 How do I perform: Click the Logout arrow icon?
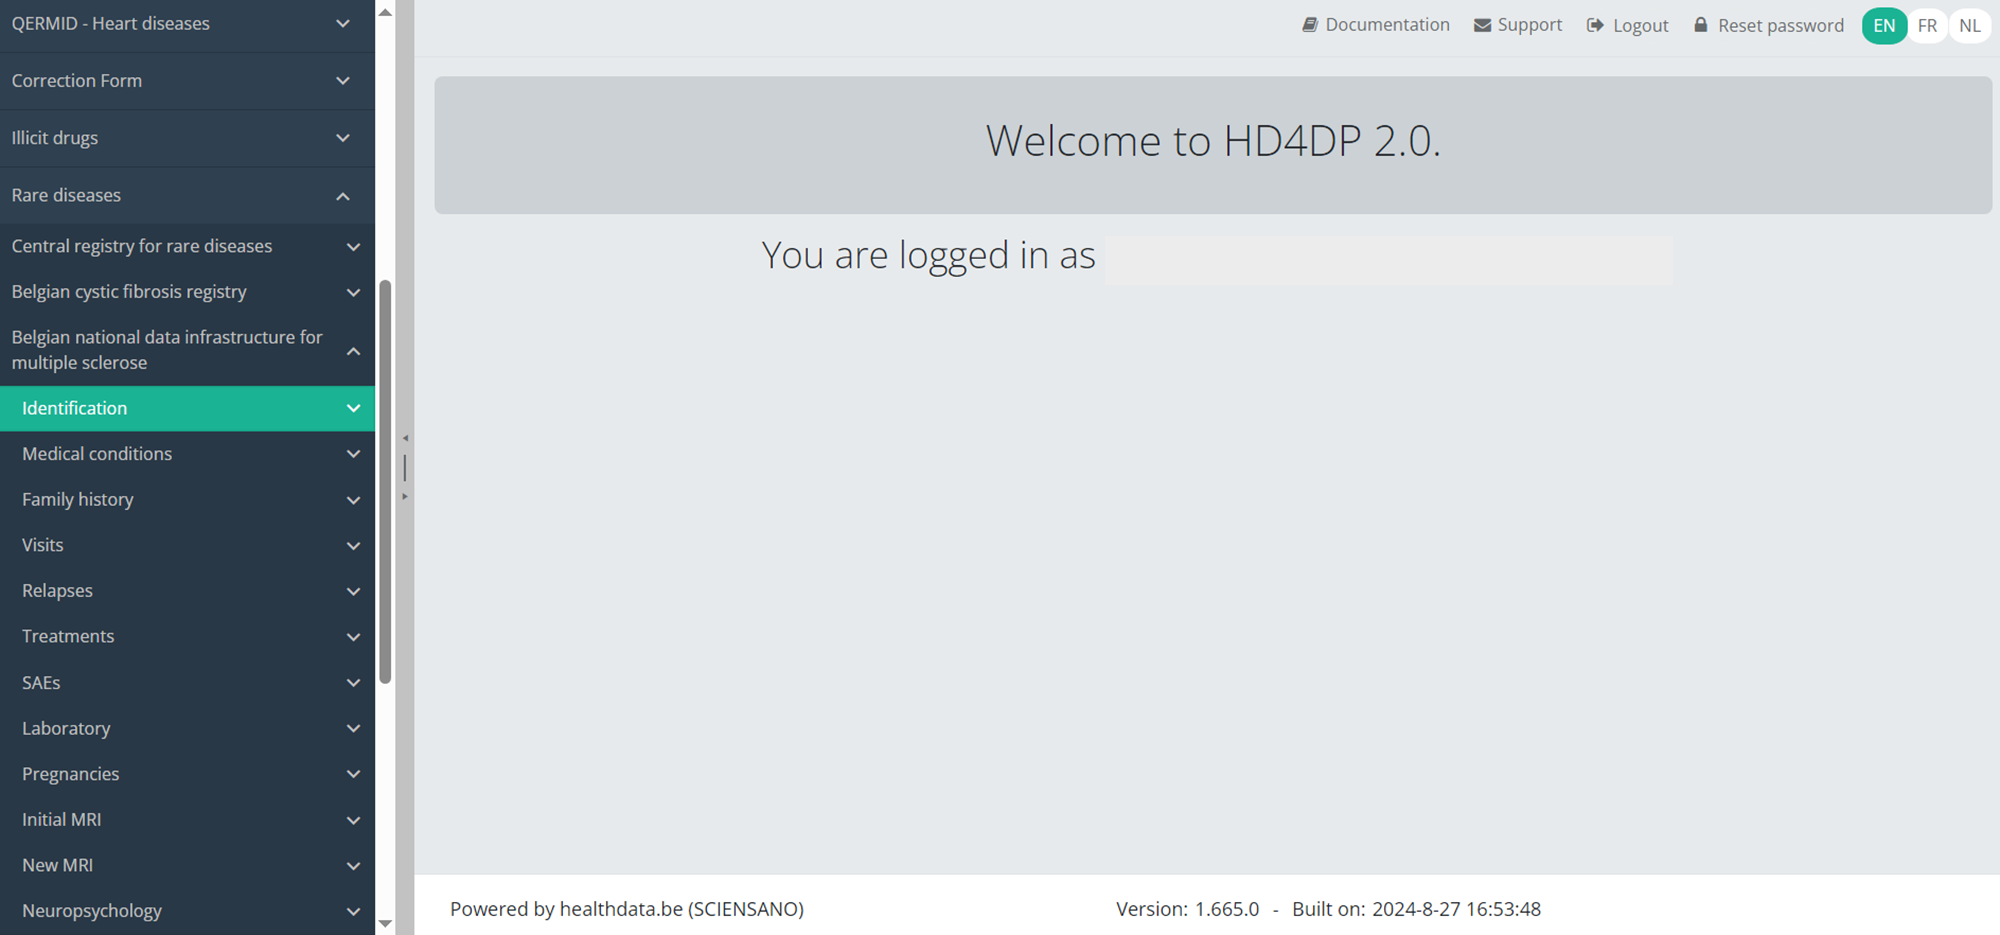1595,25
